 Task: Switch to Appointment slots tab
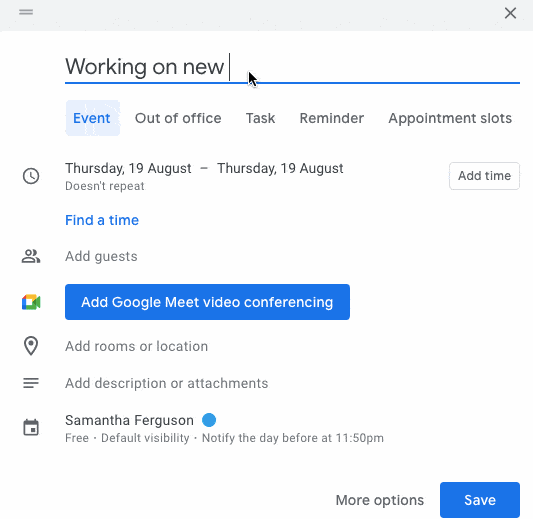tap(450, 118)
